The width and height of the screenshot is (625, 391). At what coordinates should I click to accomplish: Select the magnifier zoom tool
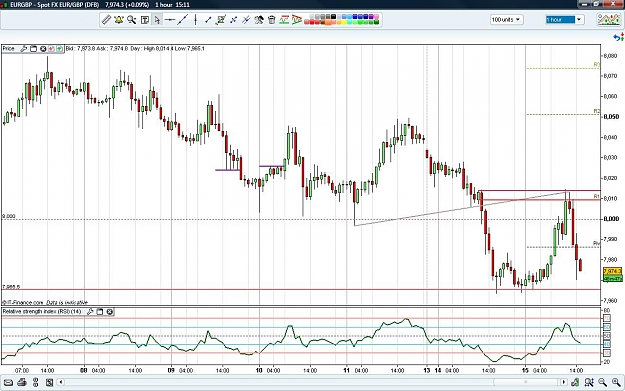coord(132,20)
